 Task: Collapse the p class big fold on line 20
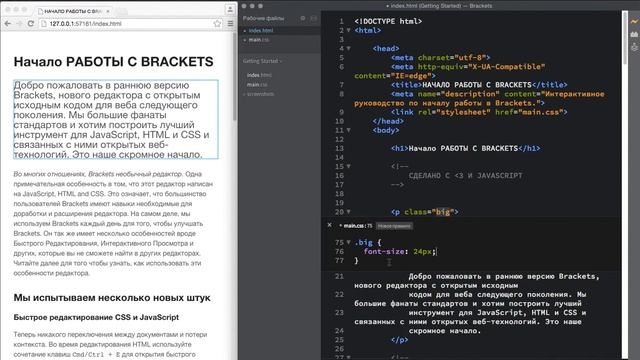pos(349,212)
